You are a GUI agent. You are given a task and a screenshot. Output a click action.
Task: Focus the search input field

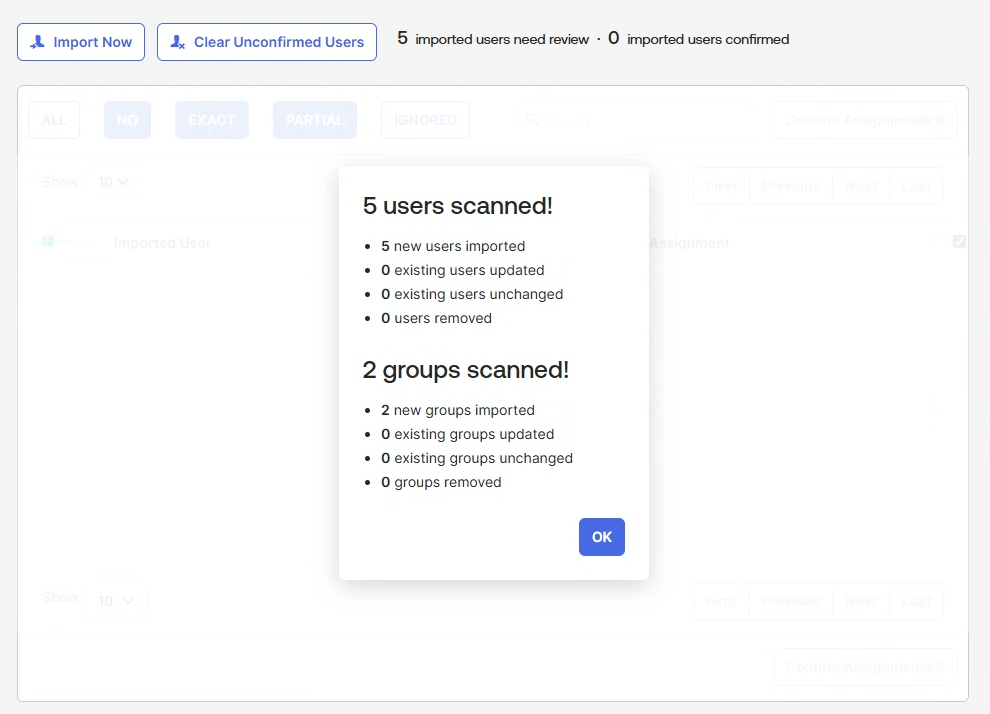(x=638, y=121)
